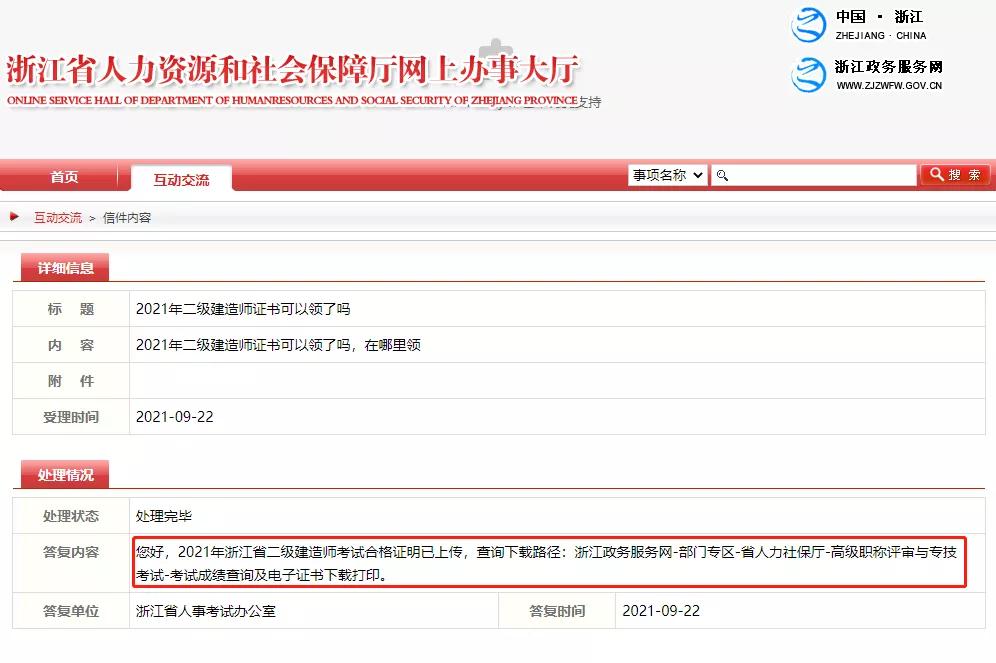Image resolution: width=996 pixels, height=663 pixels.
Task: Select the 处理情况 section header
Action: 66,475
